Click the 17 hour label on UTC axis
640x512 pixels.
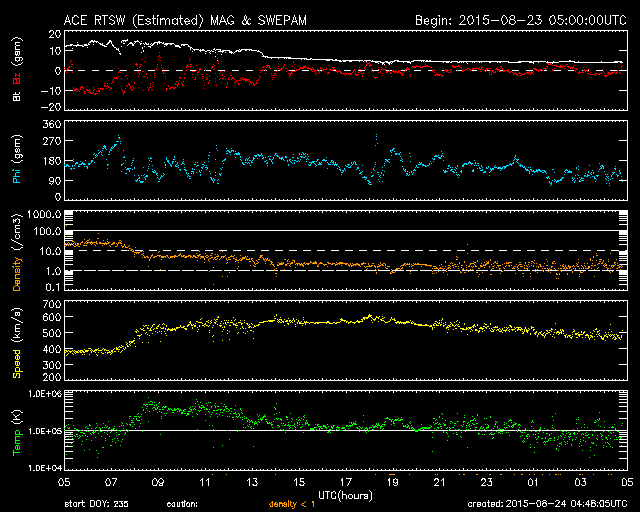point(346,482)
